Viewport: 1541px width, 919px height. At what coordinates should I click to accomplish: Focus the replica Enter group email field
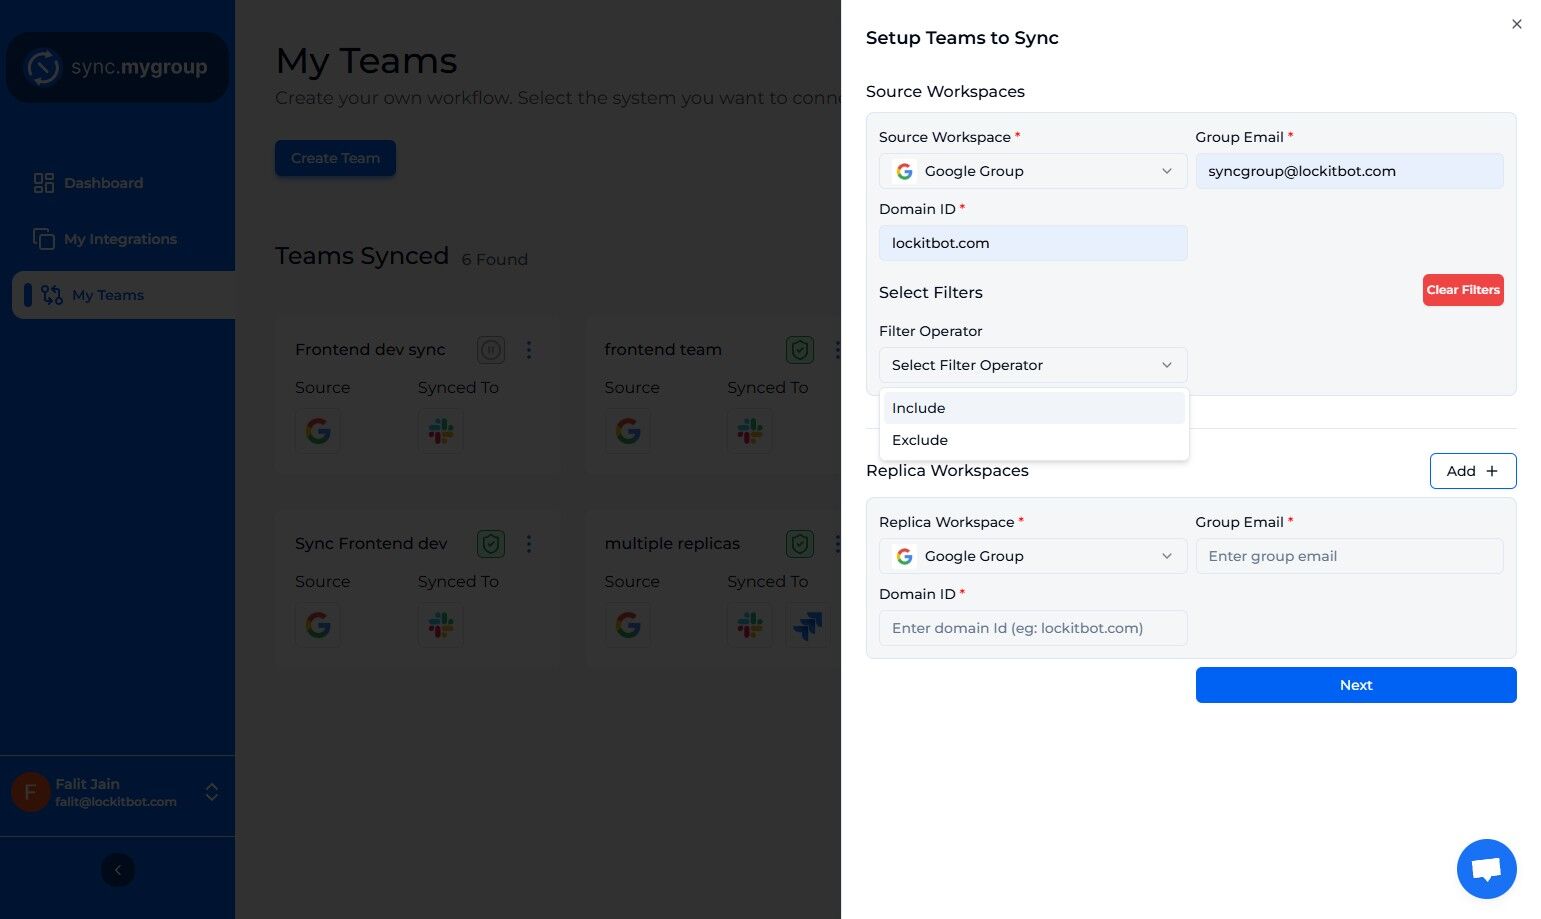click(x=1349, y=556)
